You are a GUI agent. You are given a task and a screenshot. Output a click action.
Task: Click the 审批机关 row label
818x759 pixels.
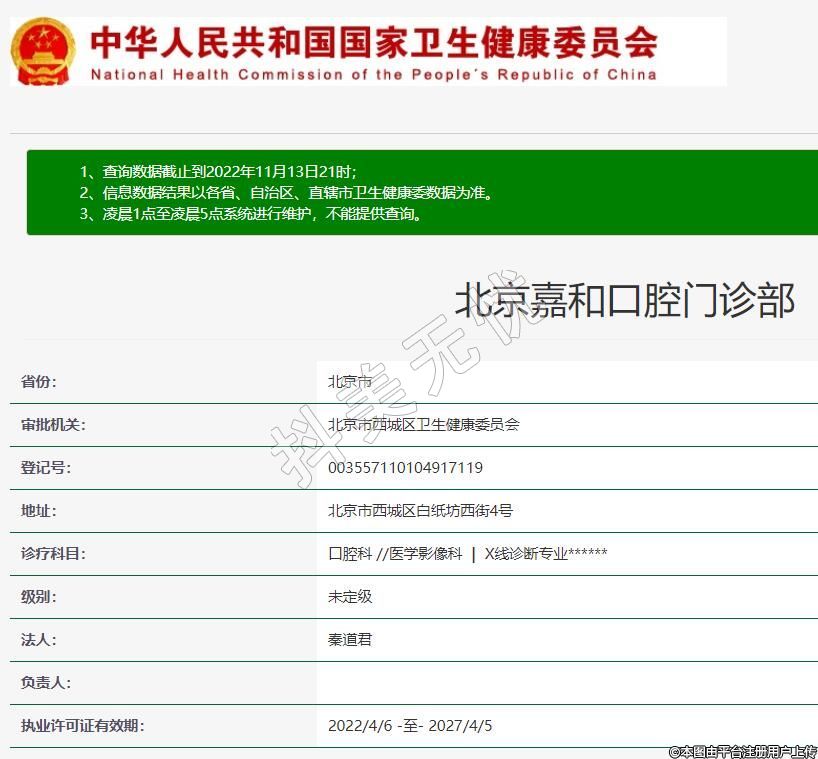point(53,425)
